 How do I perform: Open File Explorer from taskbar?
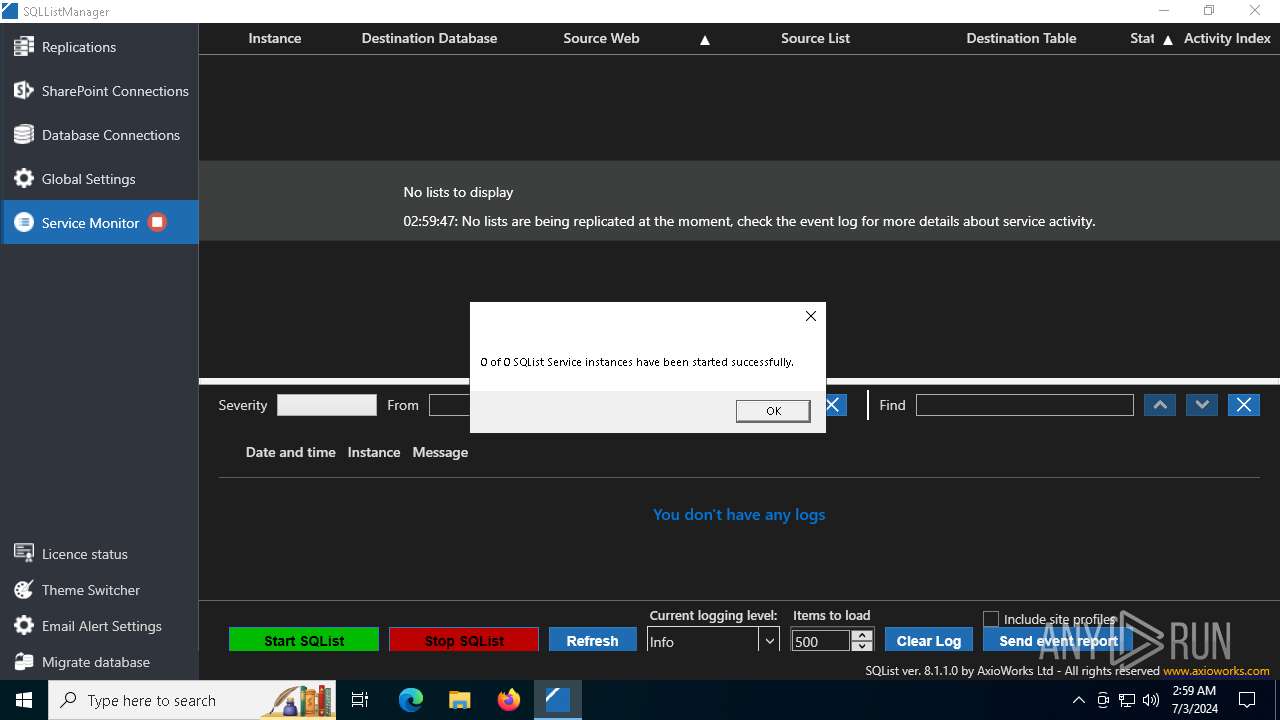[x=460, y=700]
